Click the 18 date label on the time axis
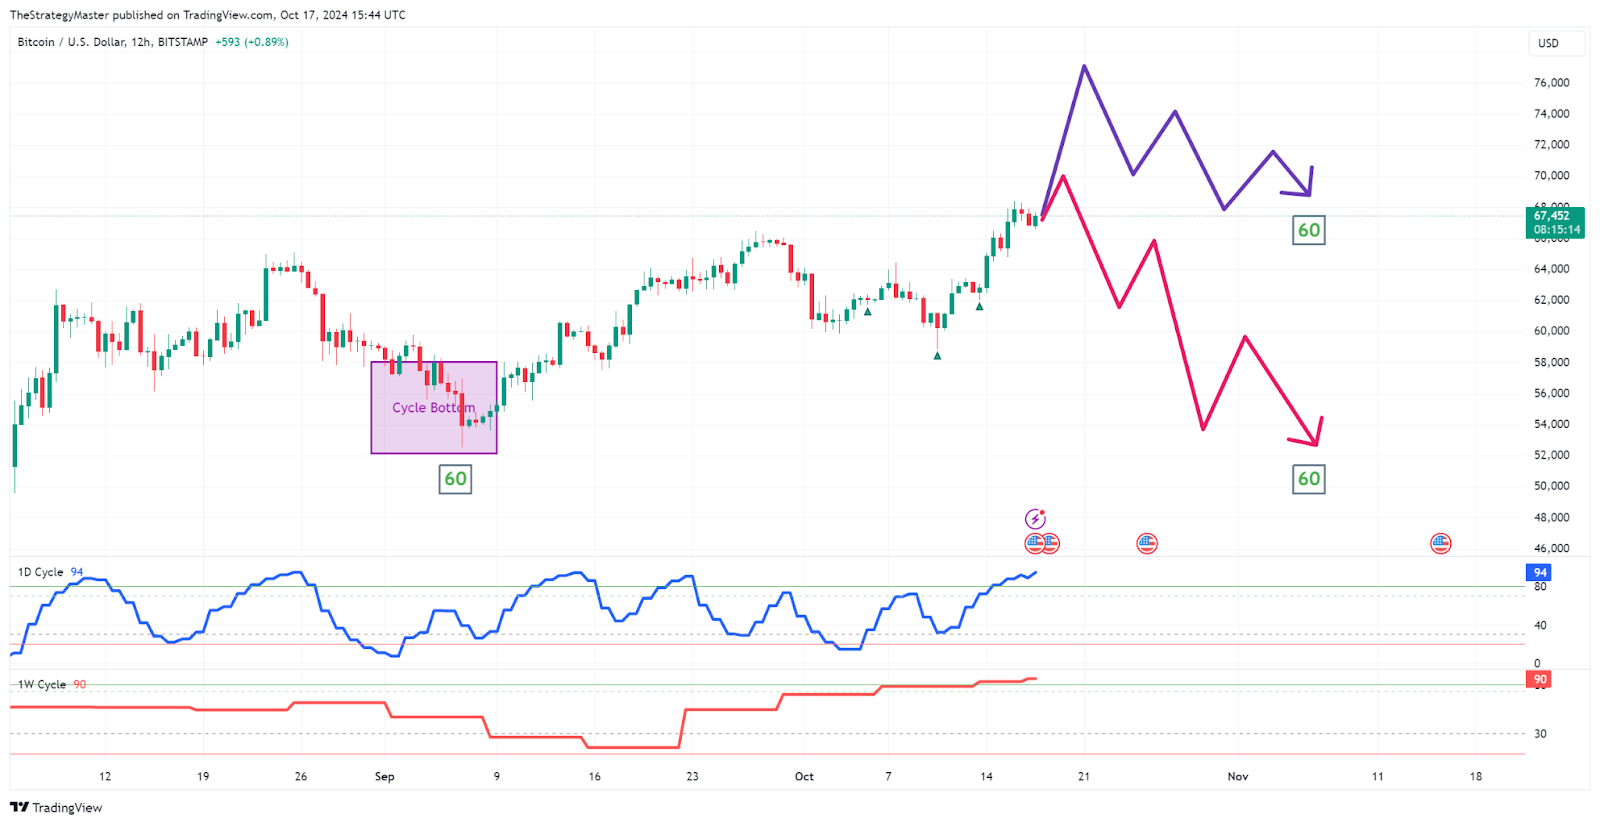The width and height of the screenshot is (1600, 825). tap(1476, 776)
